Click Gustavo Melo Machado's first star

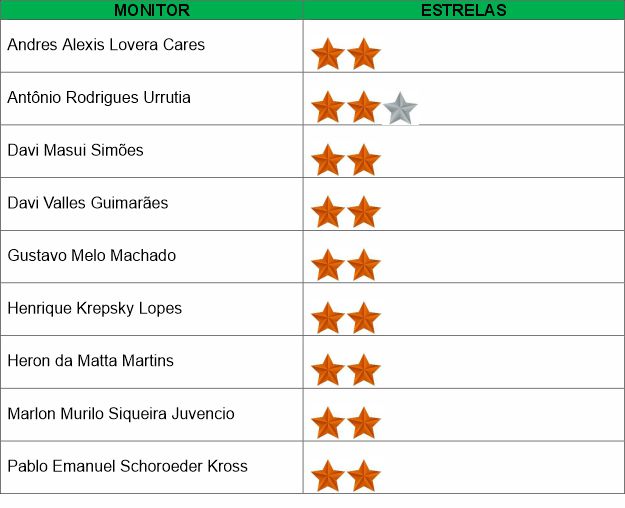[328, 265]
